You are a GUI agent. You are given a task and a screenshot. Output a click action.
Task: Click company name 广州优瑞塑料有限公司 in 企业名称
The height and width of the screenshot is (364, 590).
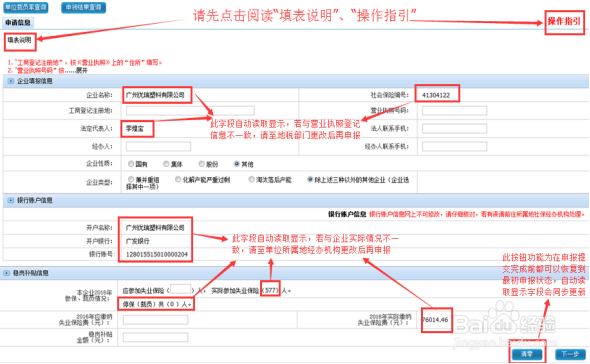click(x=155, y=95)
